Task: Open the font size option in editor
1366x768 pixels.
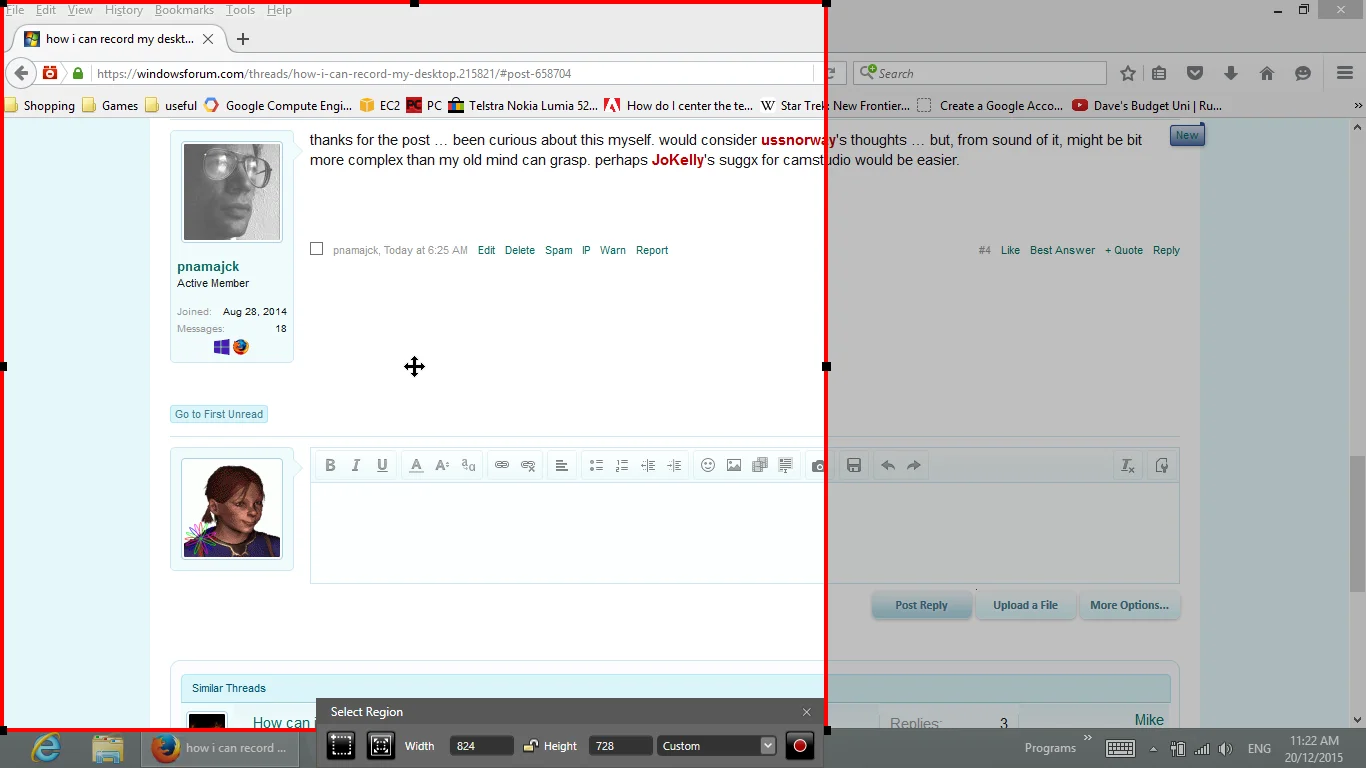Action: pyautogui.click(x=442, y=465)
